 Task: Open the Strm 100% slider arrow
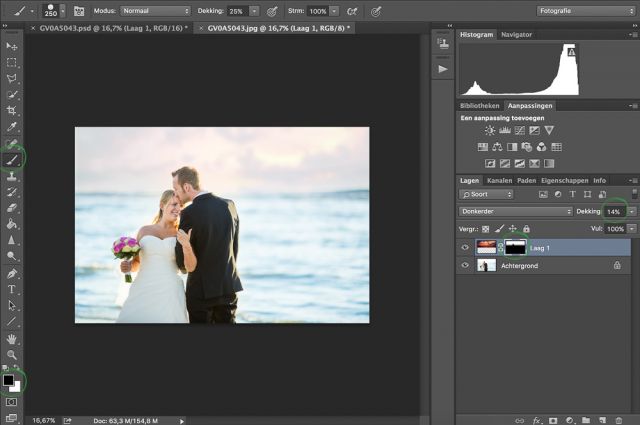334,11
